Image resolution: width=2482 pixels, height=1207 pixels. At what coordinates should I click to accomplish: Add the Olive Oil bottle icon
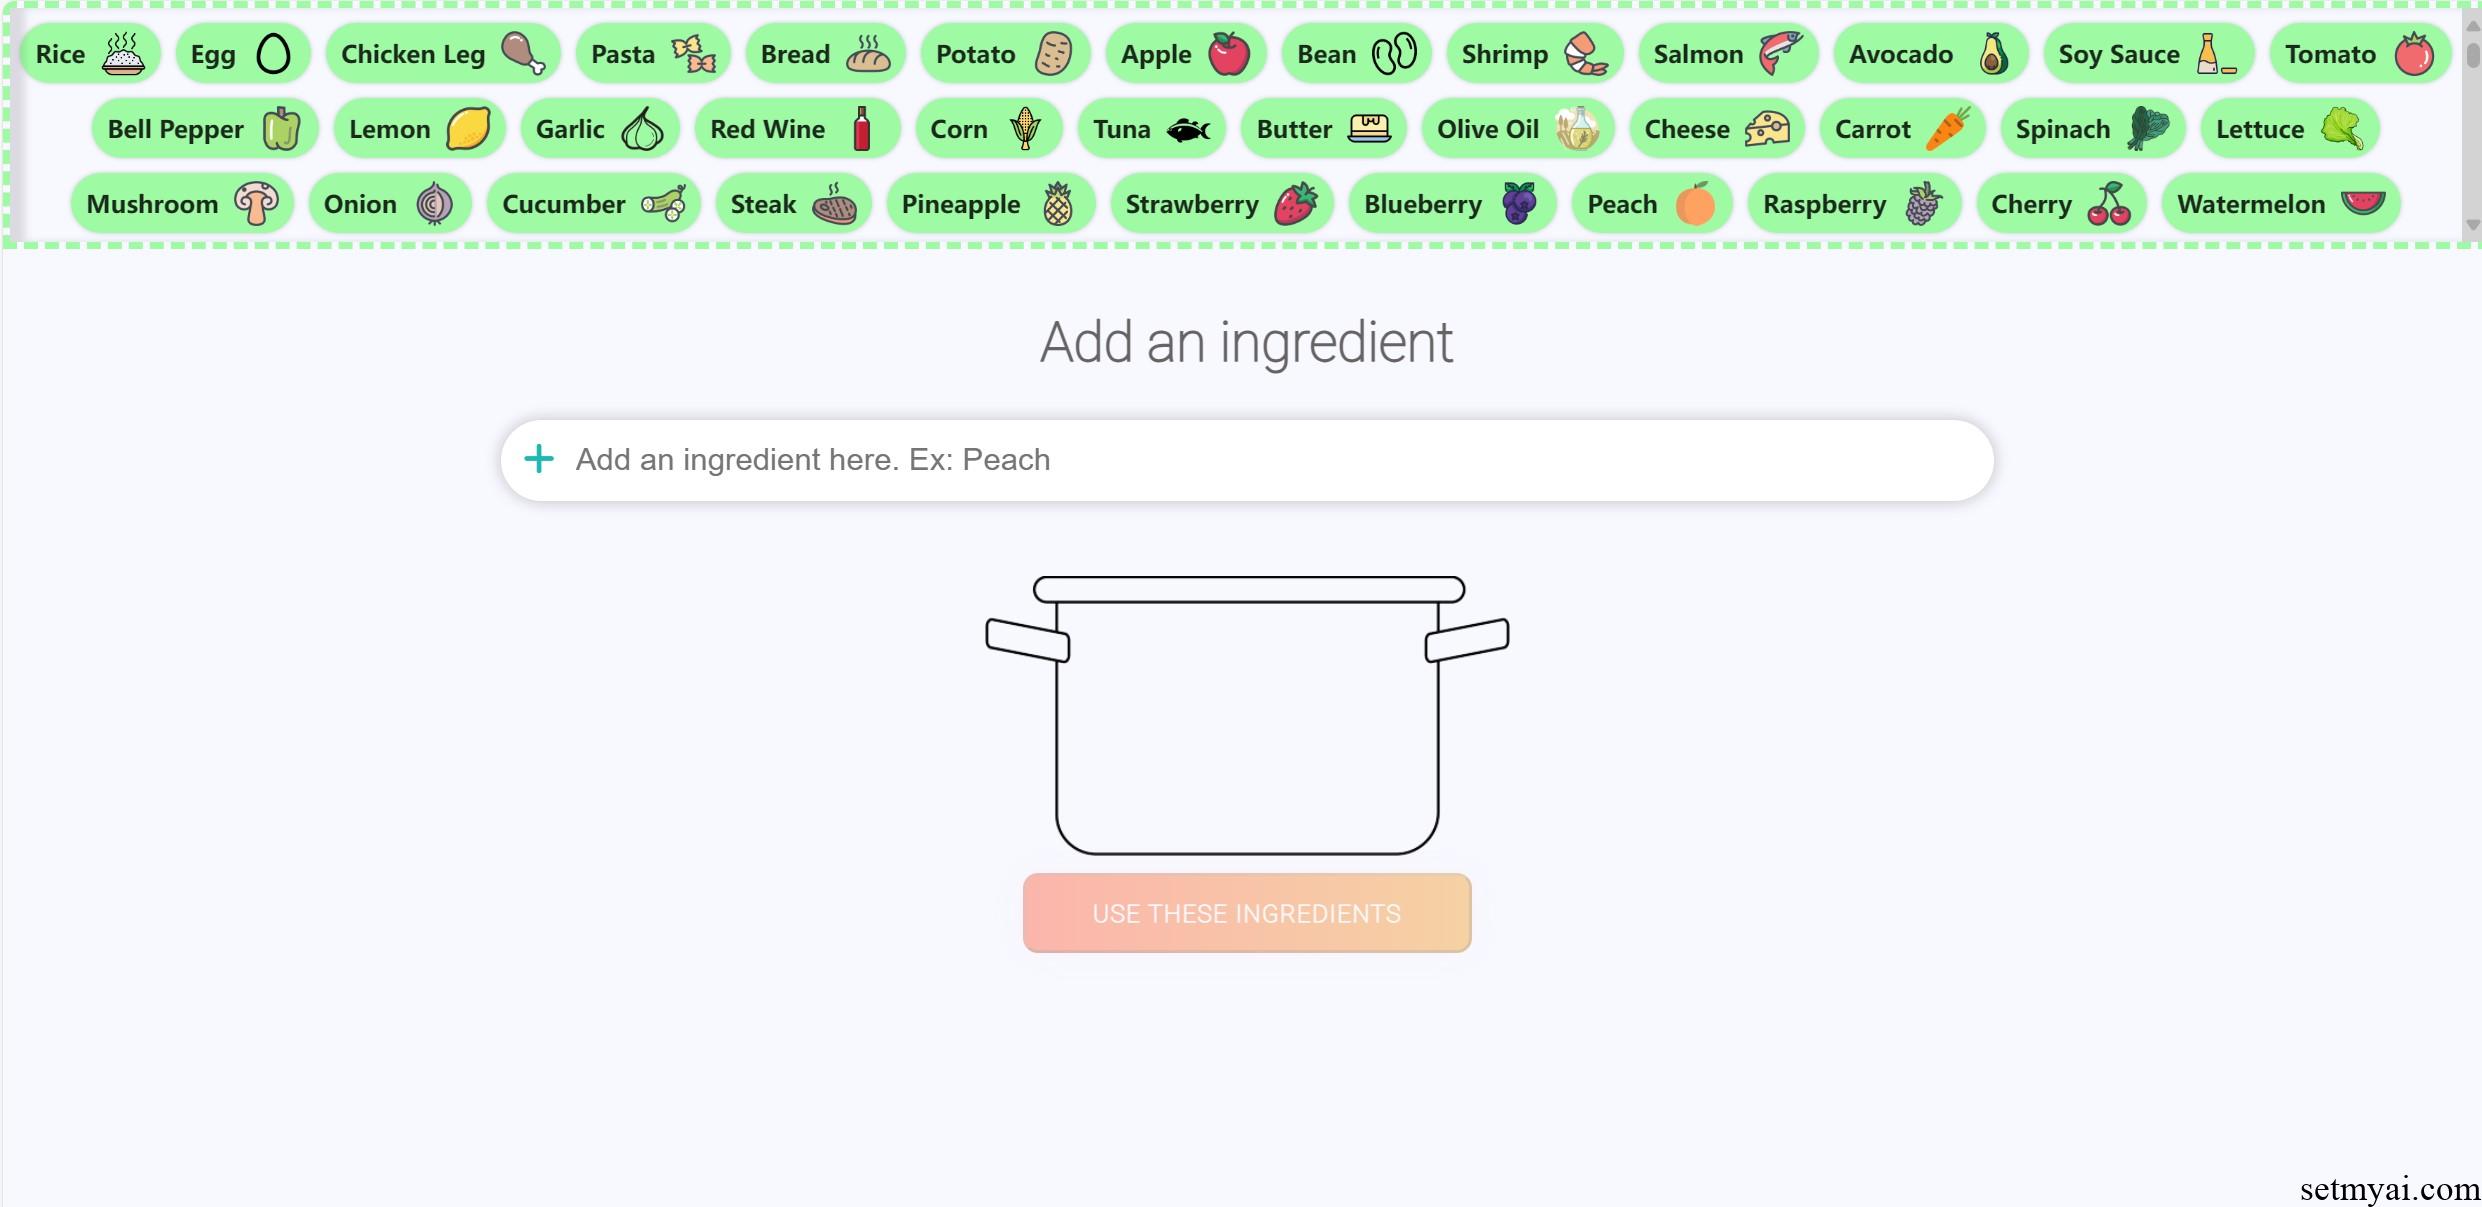(x=1578, y=129)
